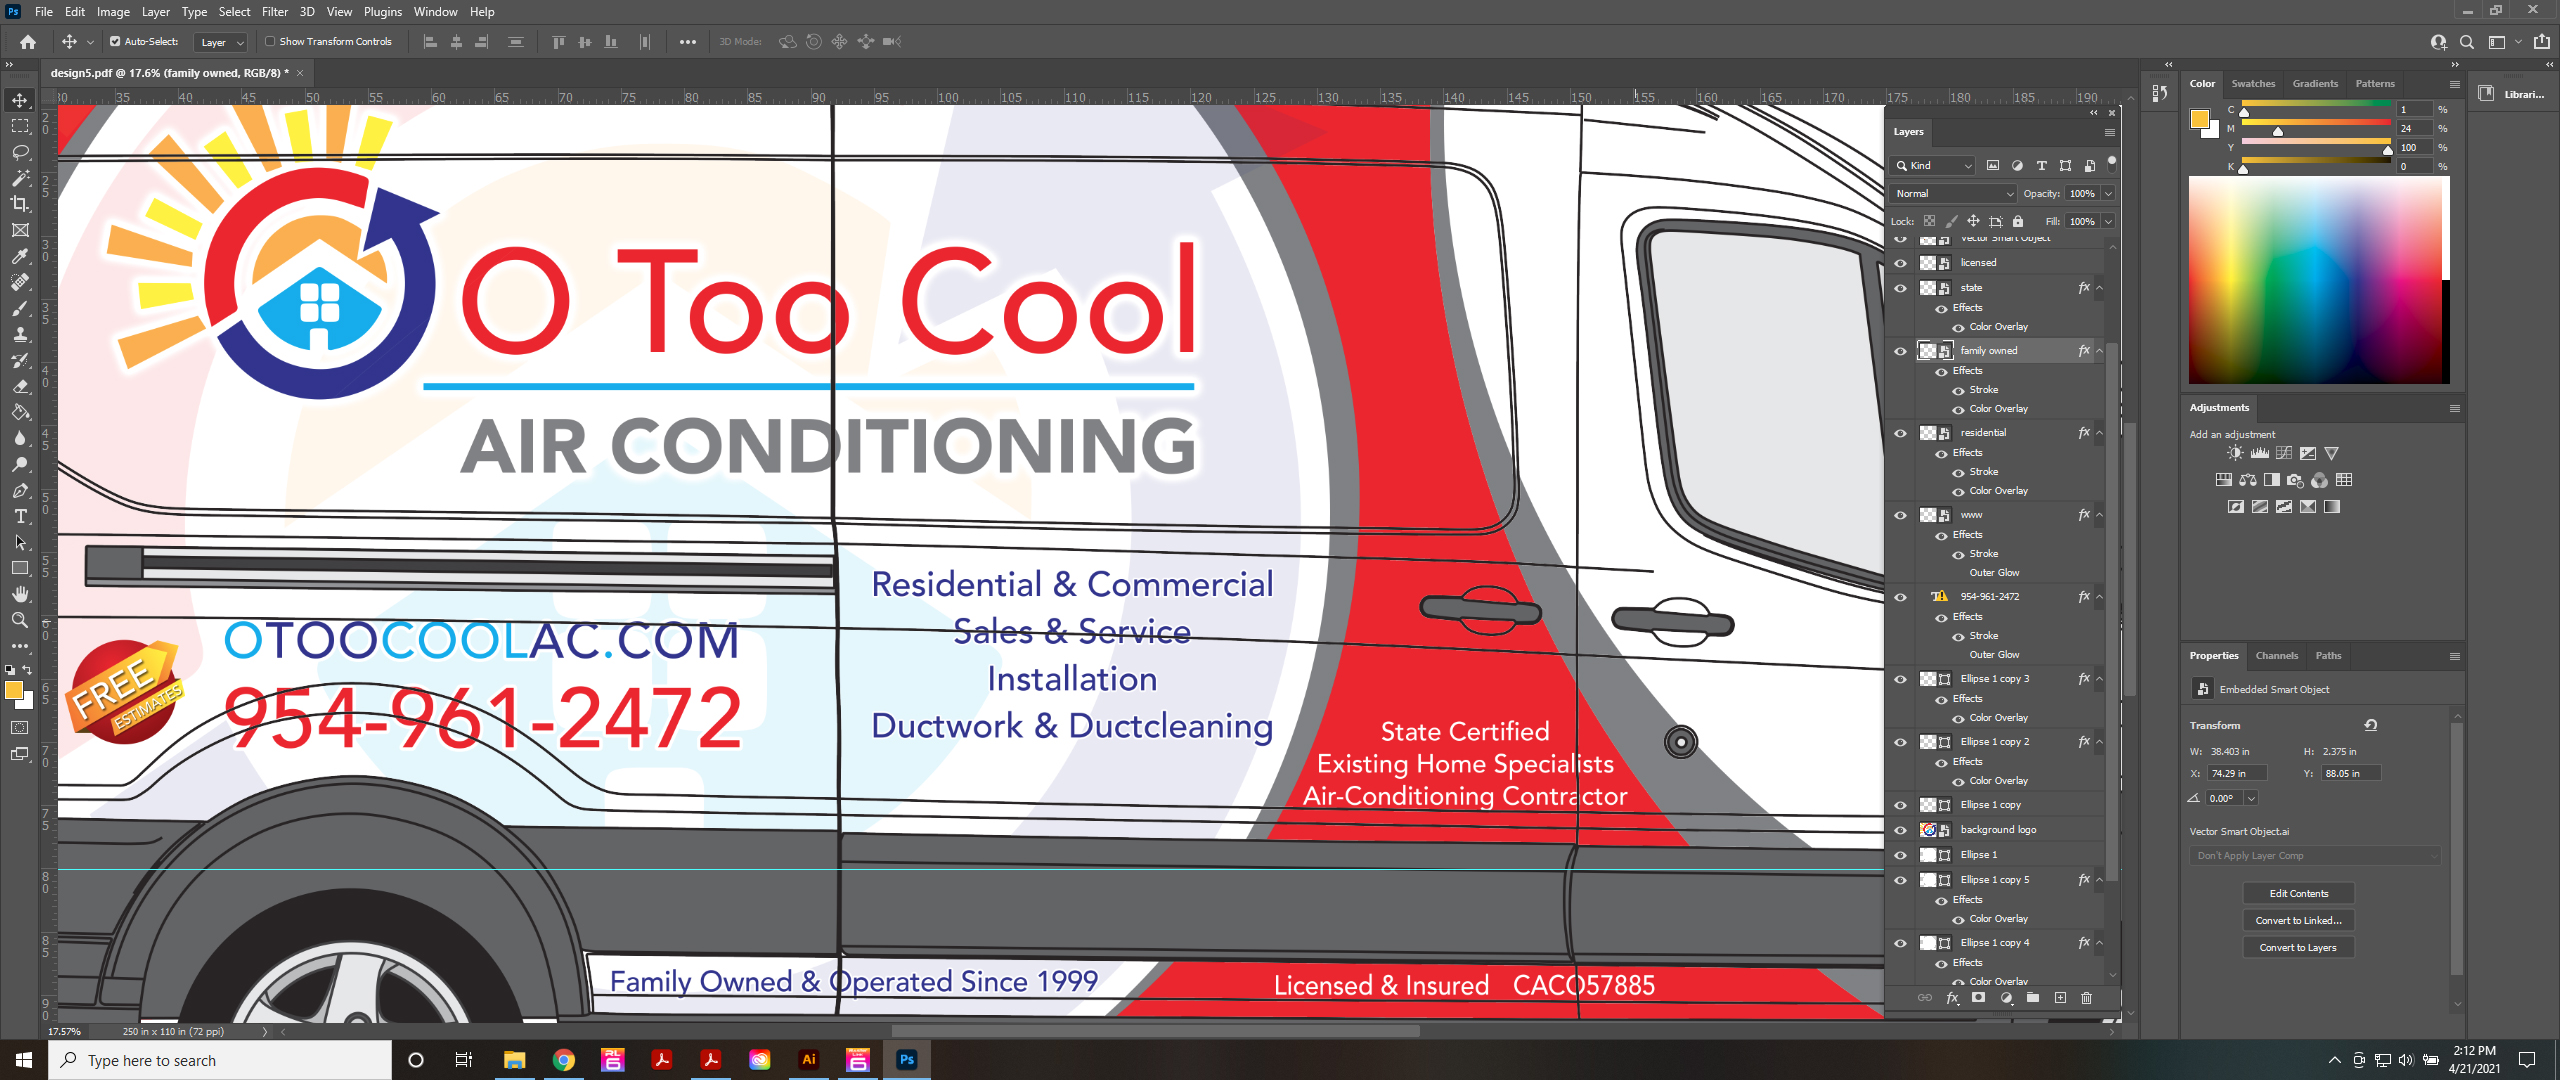
Task: Hide the residential layer
Action: [x=1900, y=433]
